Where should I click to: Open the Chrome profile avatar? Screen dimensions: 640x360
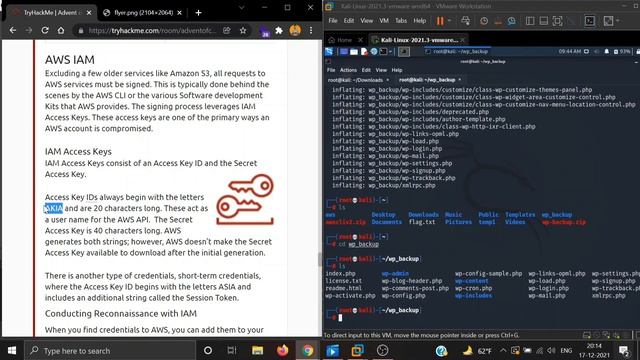click(x=295, y=30)
